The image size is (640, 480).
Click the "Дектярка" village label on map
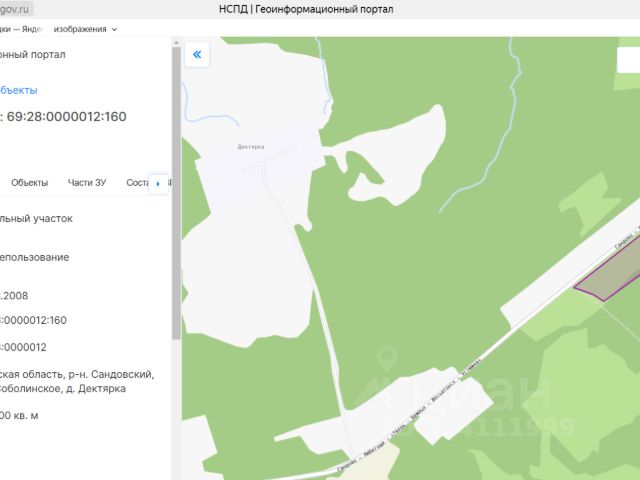click(251, 147)
